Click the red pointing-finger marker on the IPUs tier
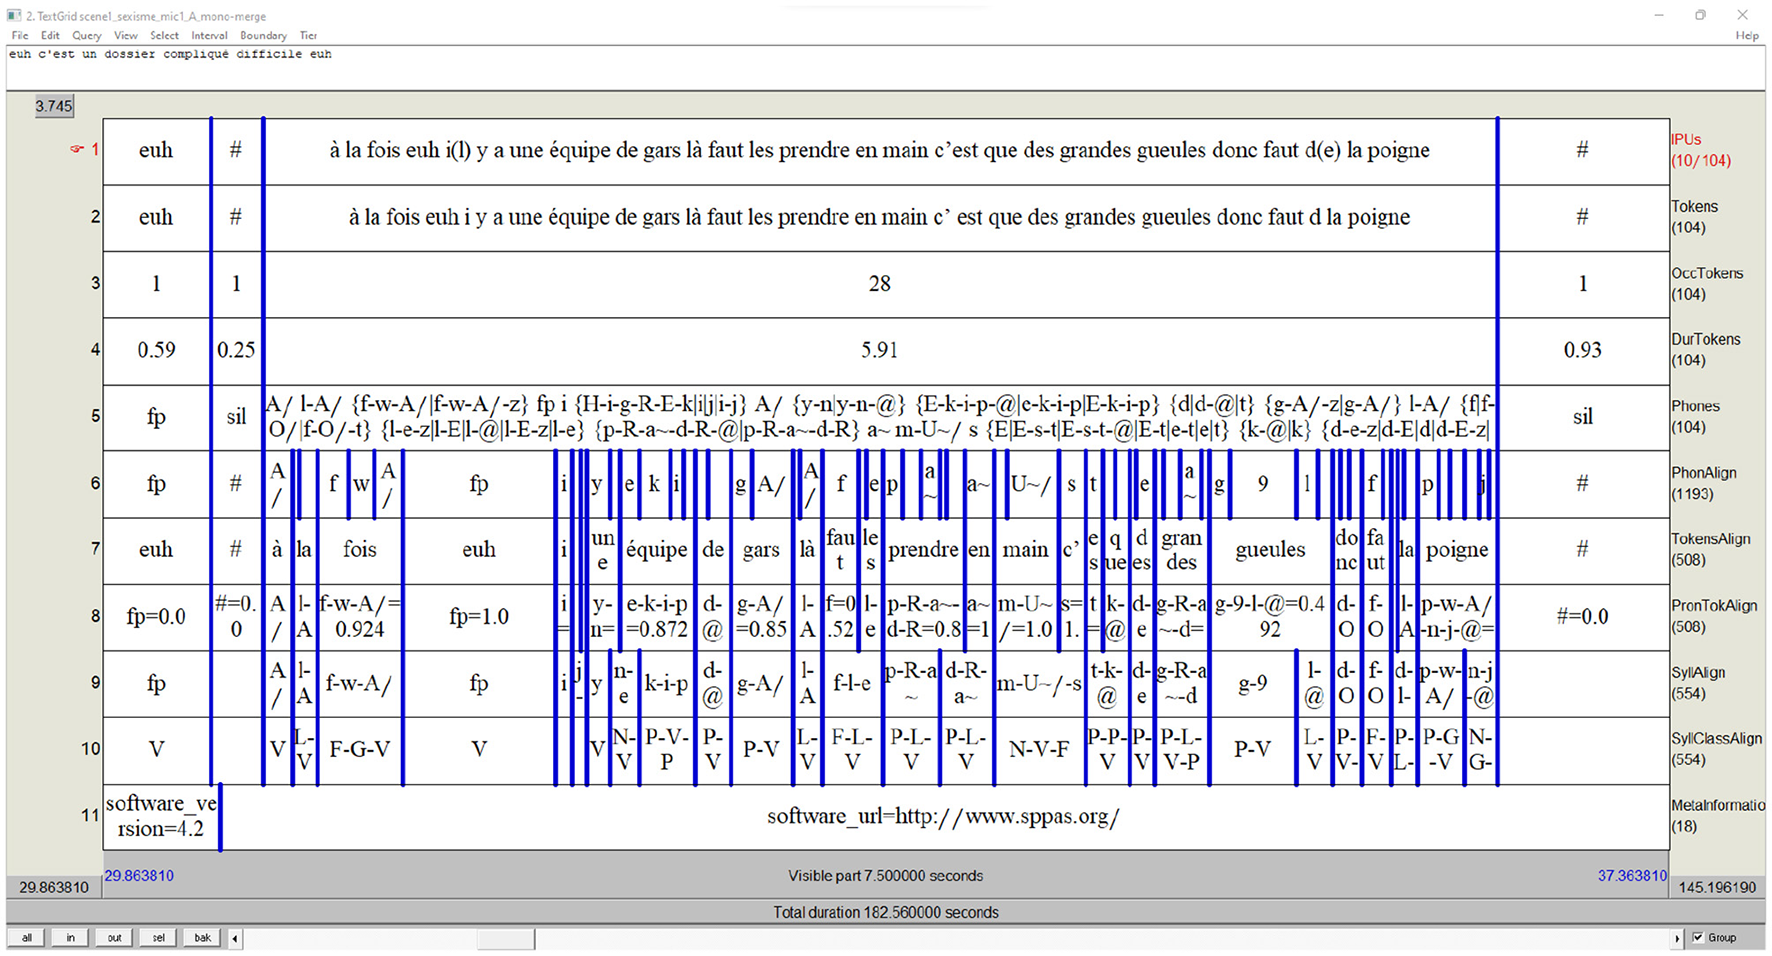This screenshot has height=956, width=1772. (x=76, y=148)
